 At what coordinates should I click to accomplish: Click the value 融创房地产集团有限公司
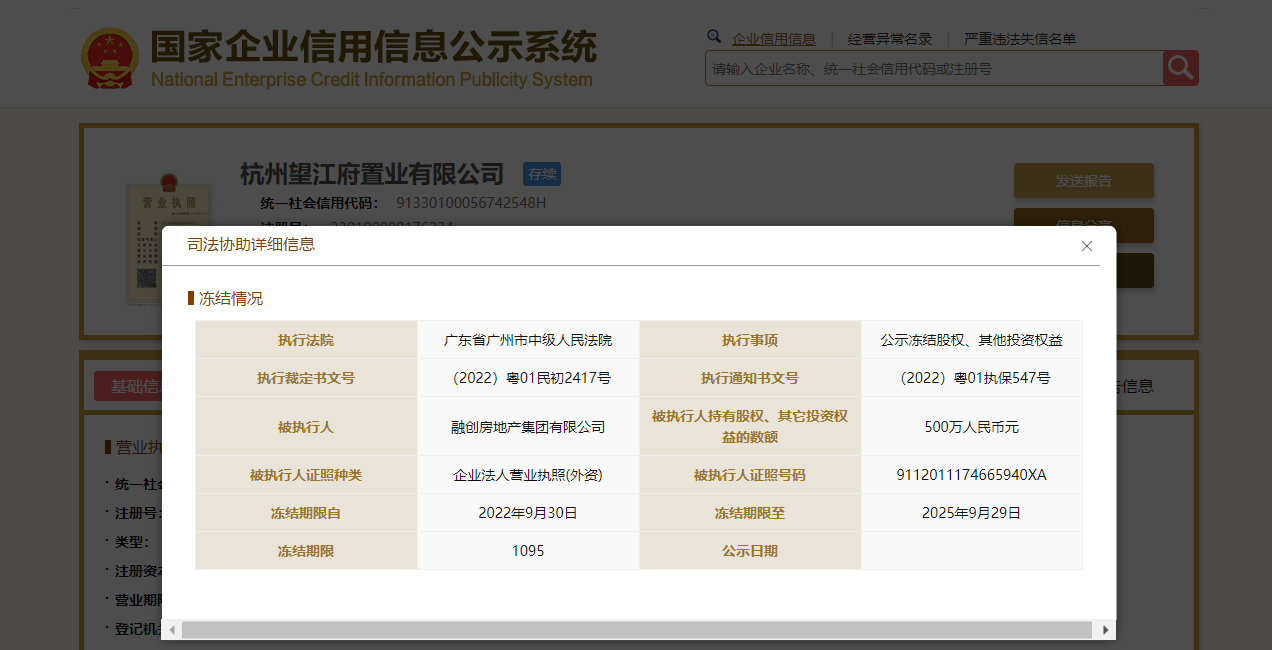[528, 427]
